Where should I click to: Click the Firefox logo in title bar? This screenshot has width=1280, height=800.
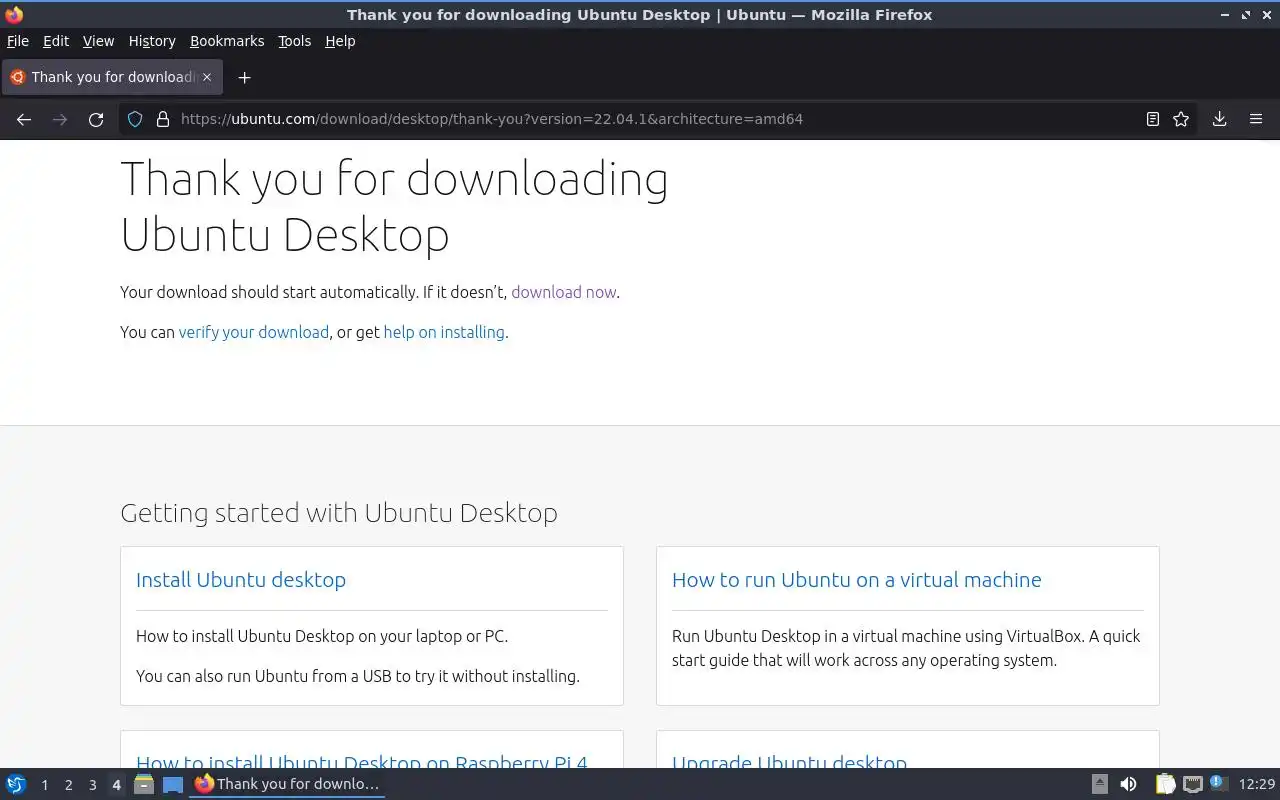14,15
